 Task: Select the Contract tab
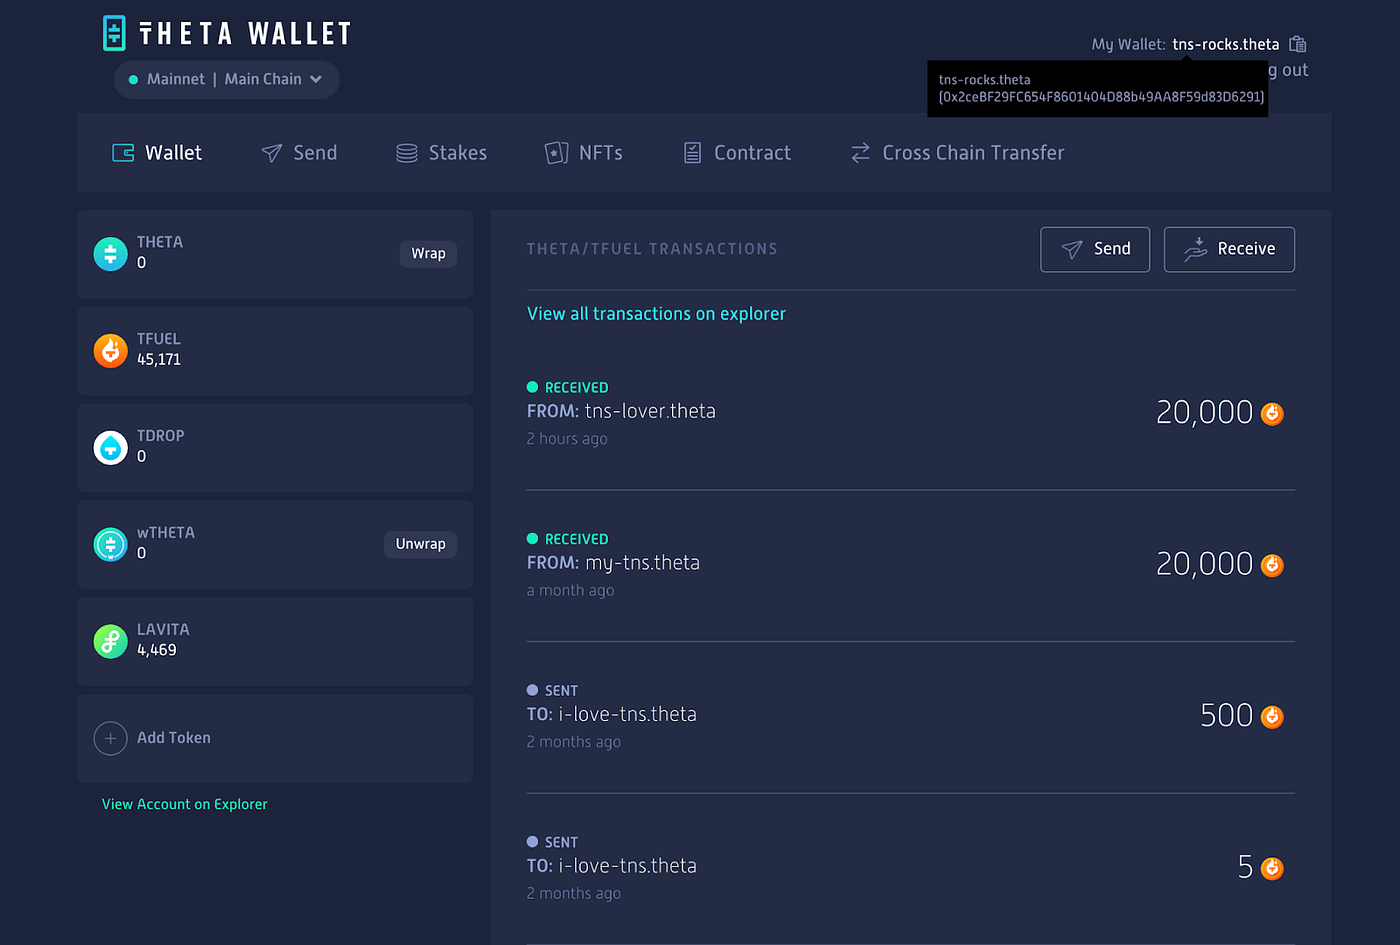(x=736, y=153)
